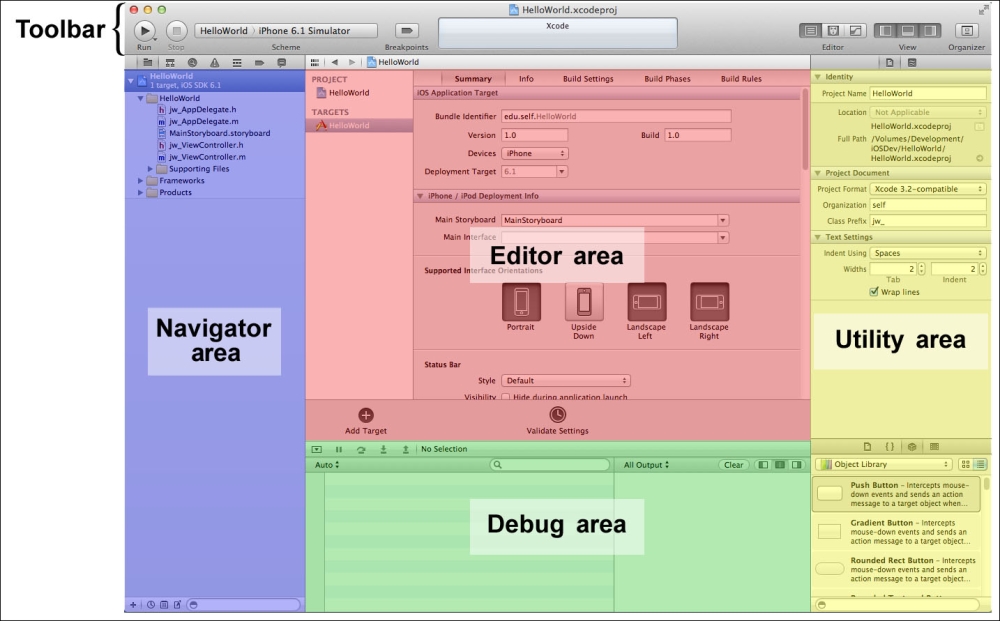
Task: Switch to the Assistant editor
Action: (x=833, y=31)
